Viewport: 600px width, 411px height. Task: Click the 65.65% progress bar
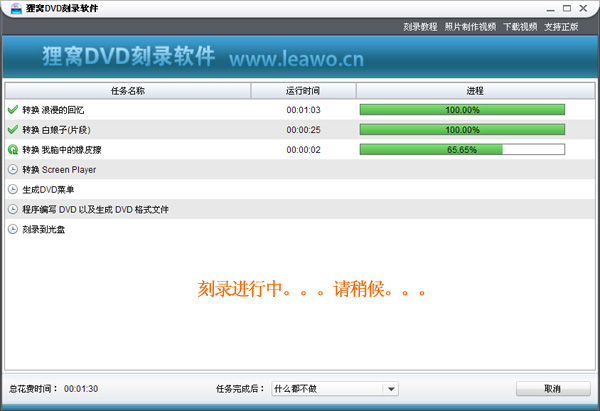point(462,150)
